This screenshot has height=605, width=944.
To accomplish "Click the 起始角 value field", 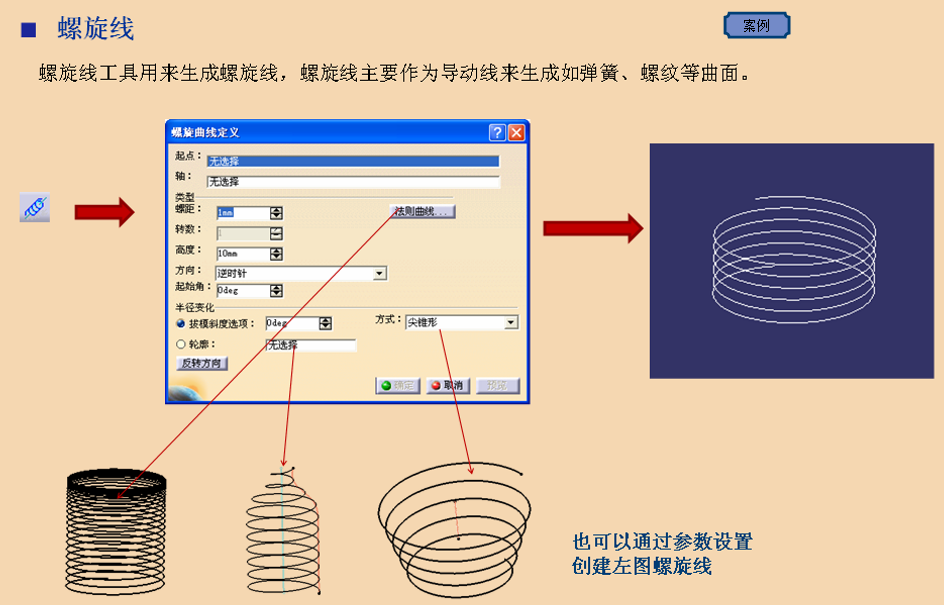I will 243,291.
